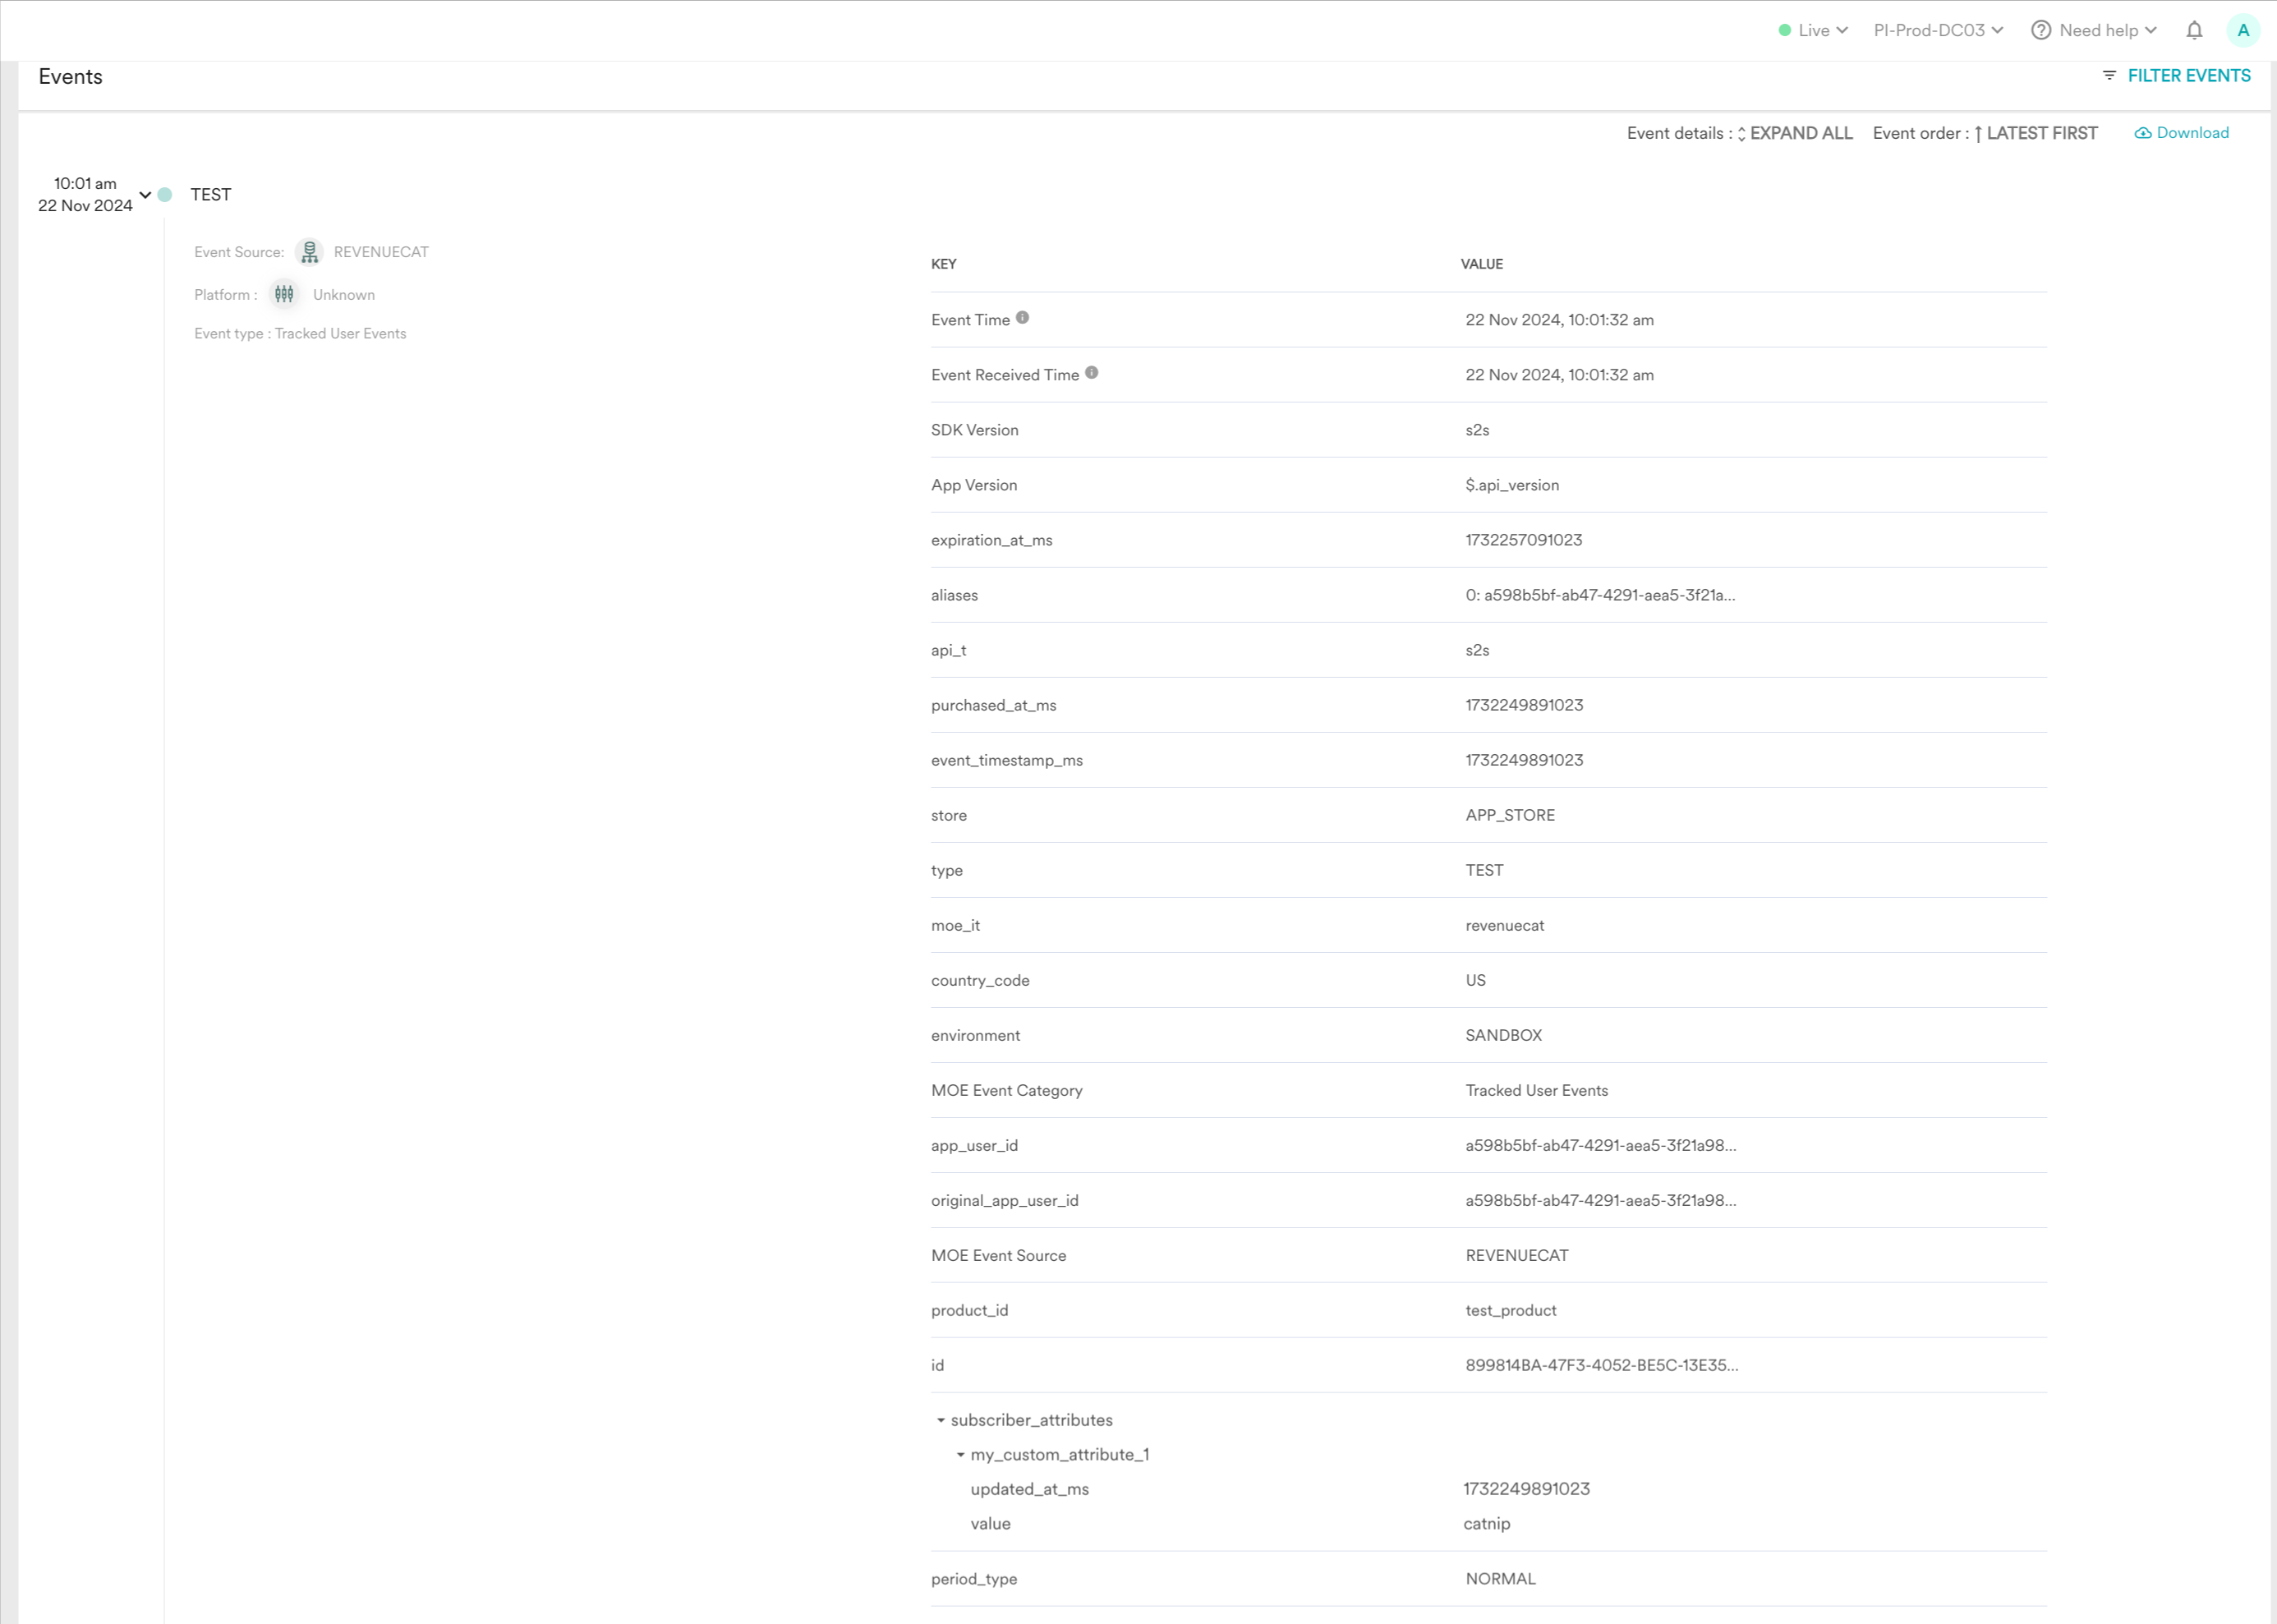Image resolution: width=2277 pixels, height=1624 pixels.
Task: Click the Platform Unknown icon
Action: tap(284, 294)
